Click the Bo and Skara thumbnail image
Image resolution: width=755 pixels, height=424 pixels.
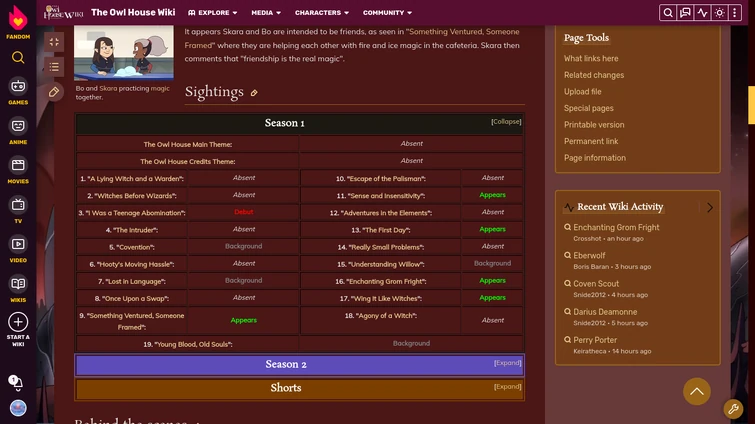pos(124,53)
